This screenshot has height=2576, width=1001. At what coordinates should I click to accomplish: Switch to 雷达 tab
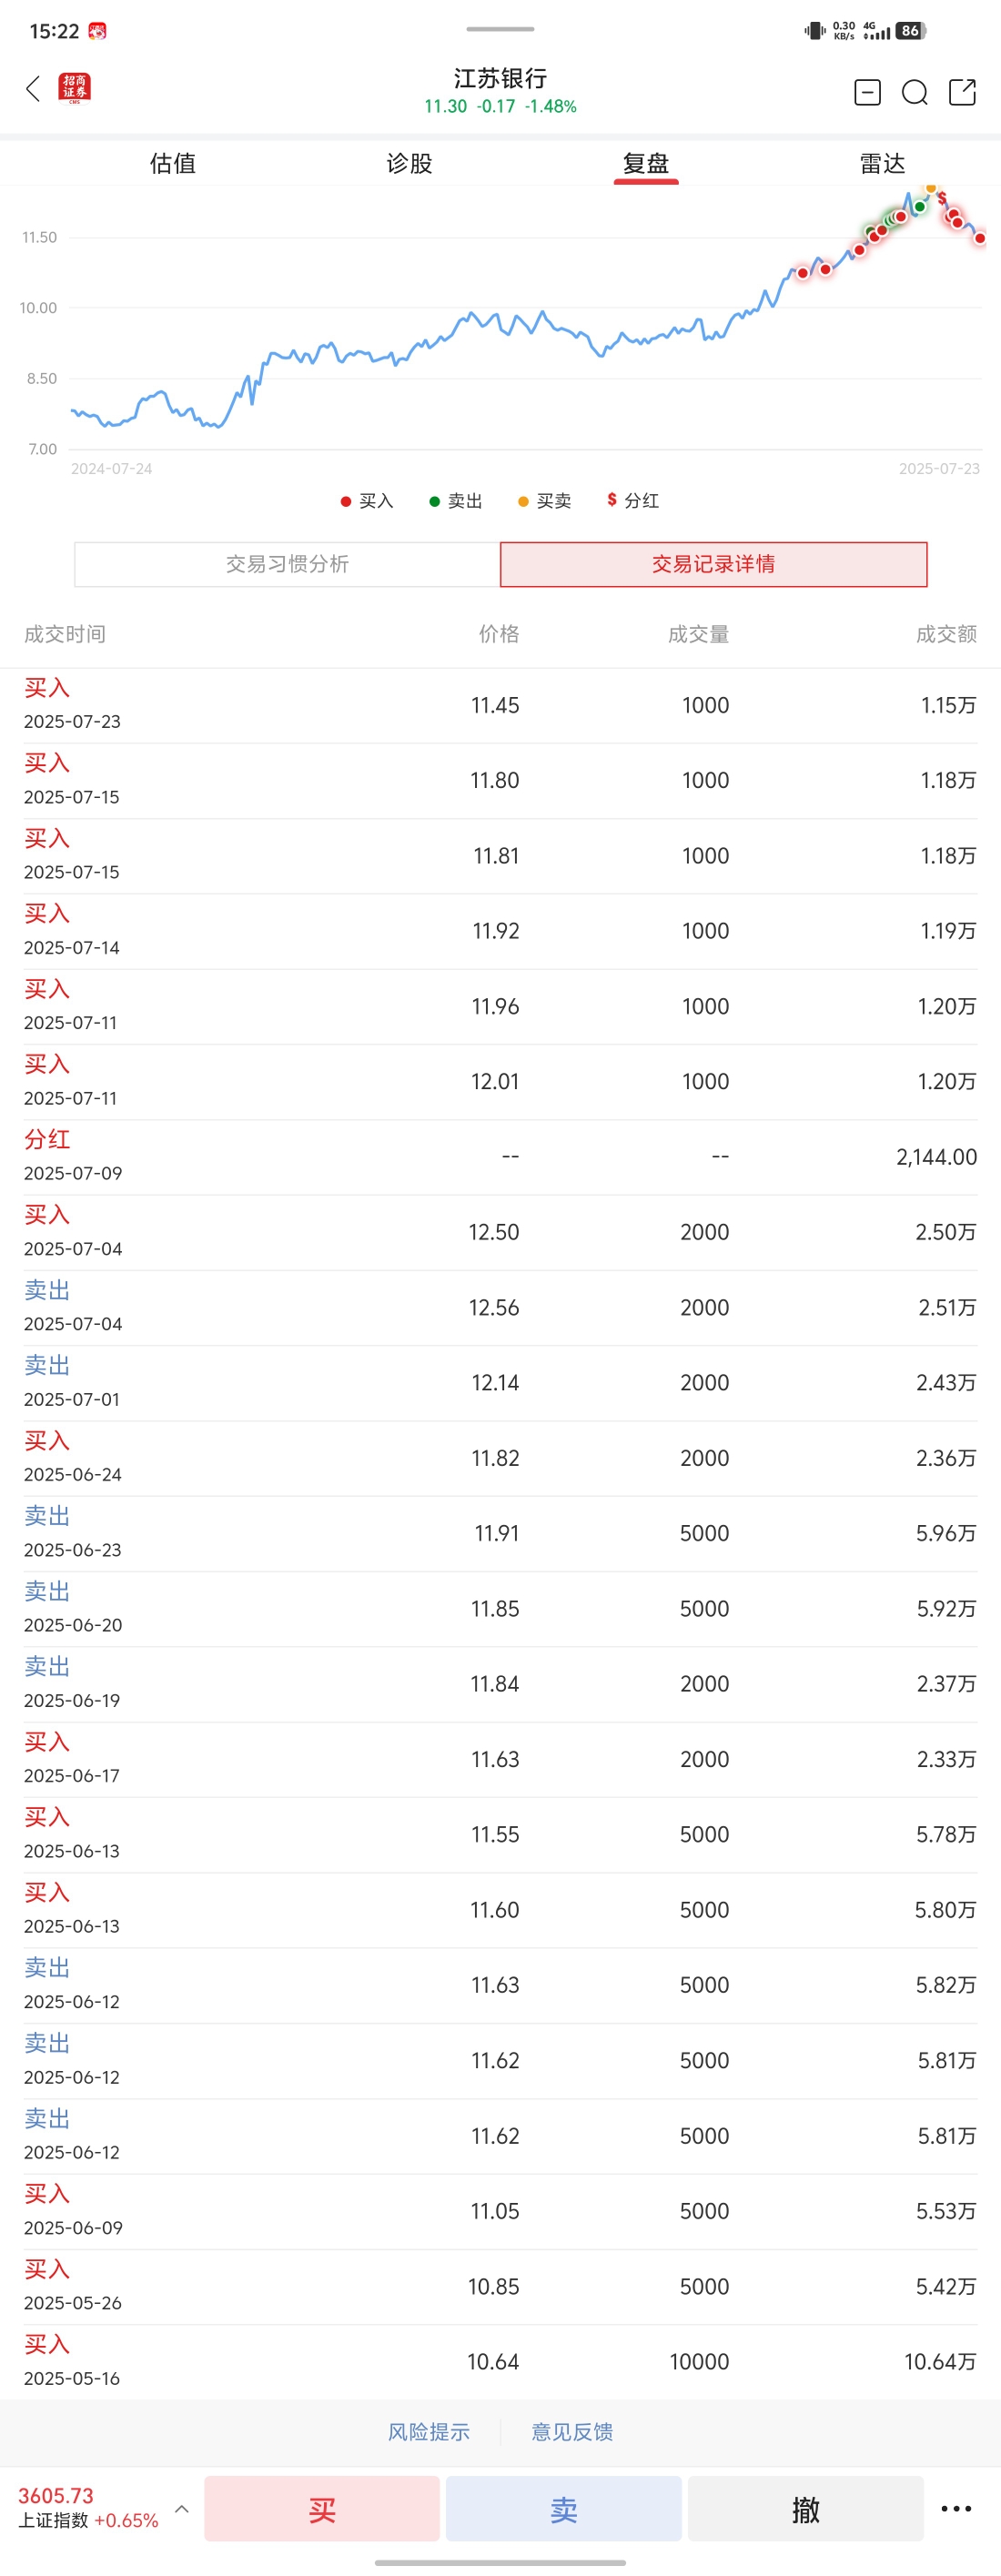[x=882, y=164]
